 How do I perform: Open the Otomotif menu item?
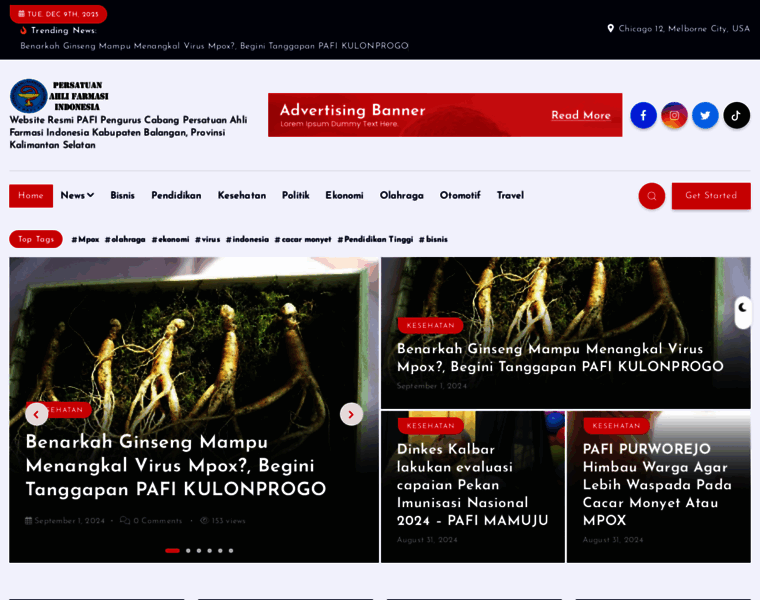[460, 195]
